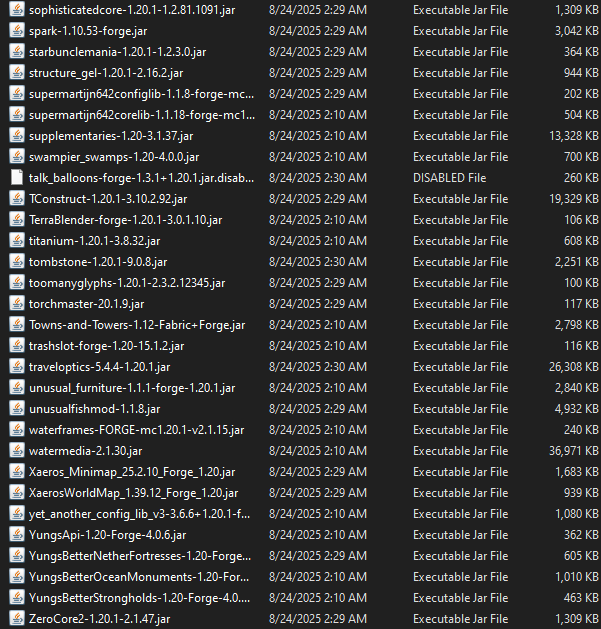Screen dimensions: 601x629
Task: Select file name ZeroCore2-1.20.1-2.1.47.jar
Action: 99,619
